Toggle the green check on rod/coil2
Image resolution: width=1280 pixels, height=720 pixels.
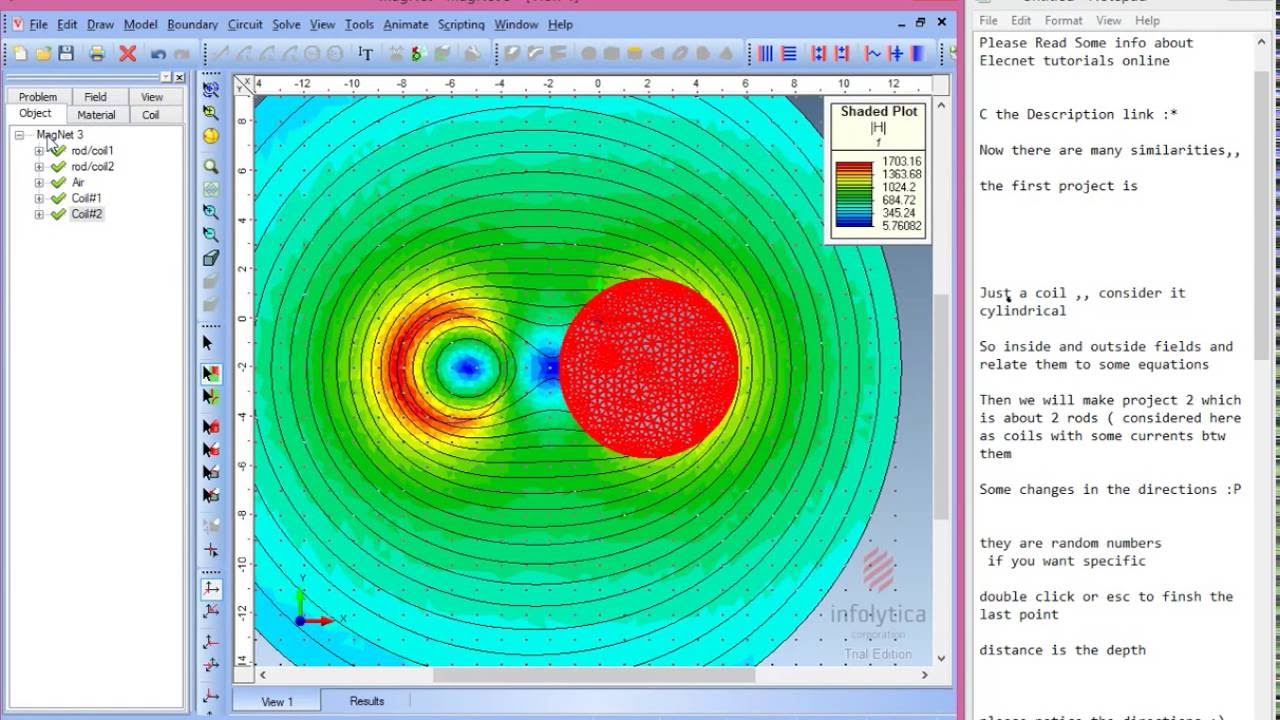click(58, 167)
